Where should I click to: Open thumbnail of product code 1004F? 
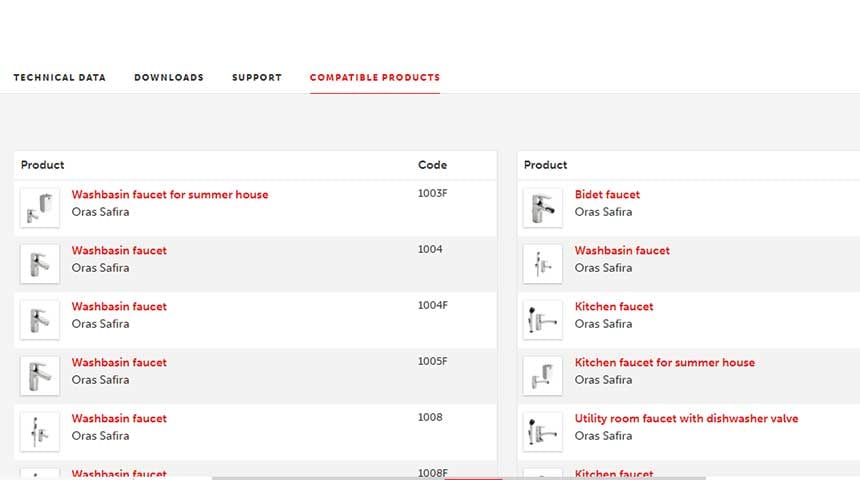coord(39,320)
